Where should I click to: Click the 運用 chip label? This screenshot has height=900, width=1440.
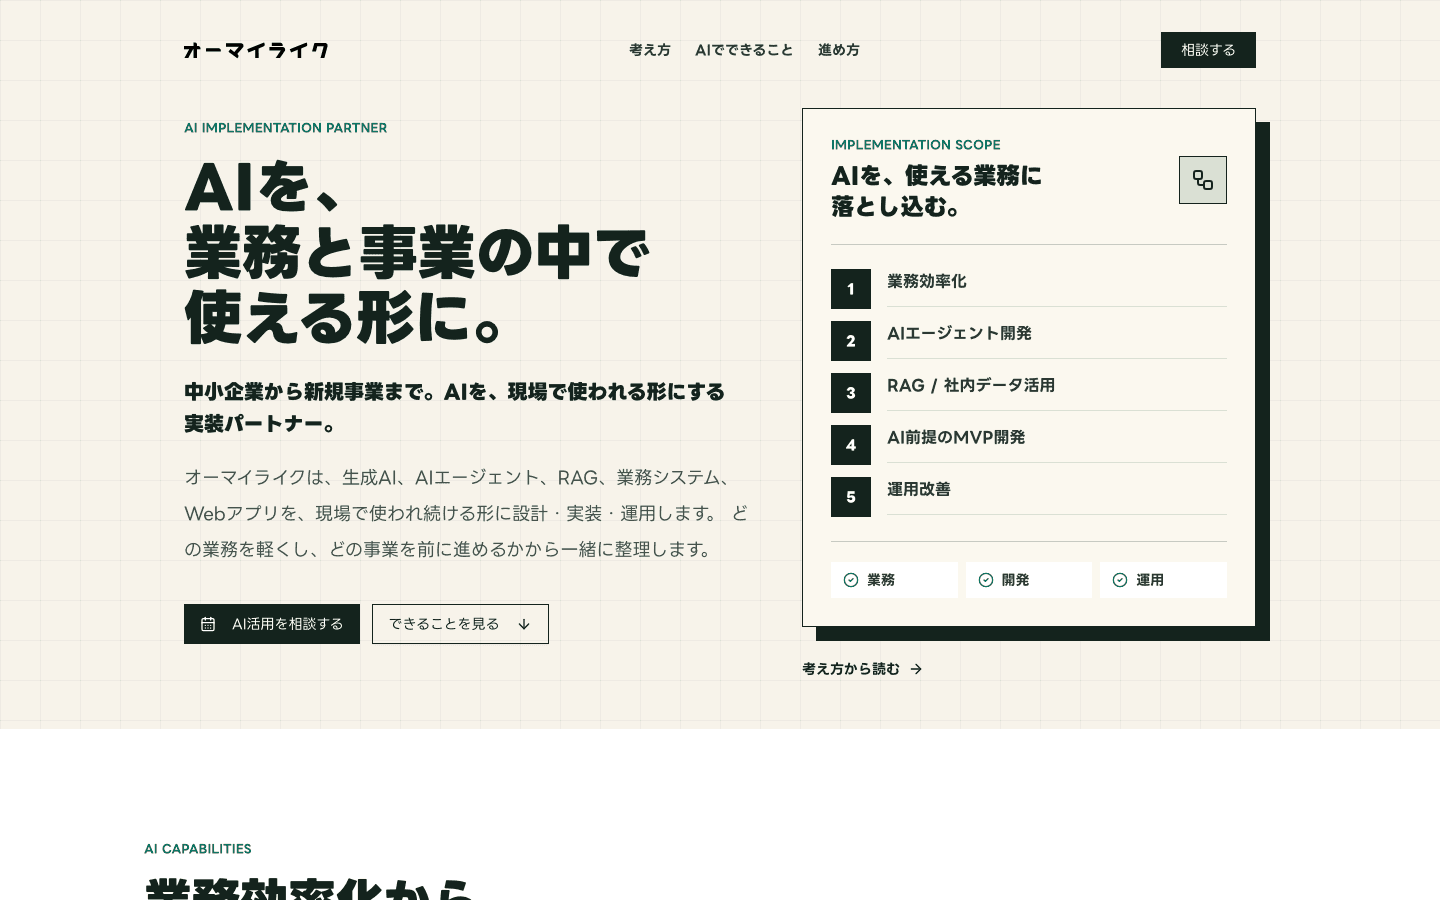point(1150,580)
